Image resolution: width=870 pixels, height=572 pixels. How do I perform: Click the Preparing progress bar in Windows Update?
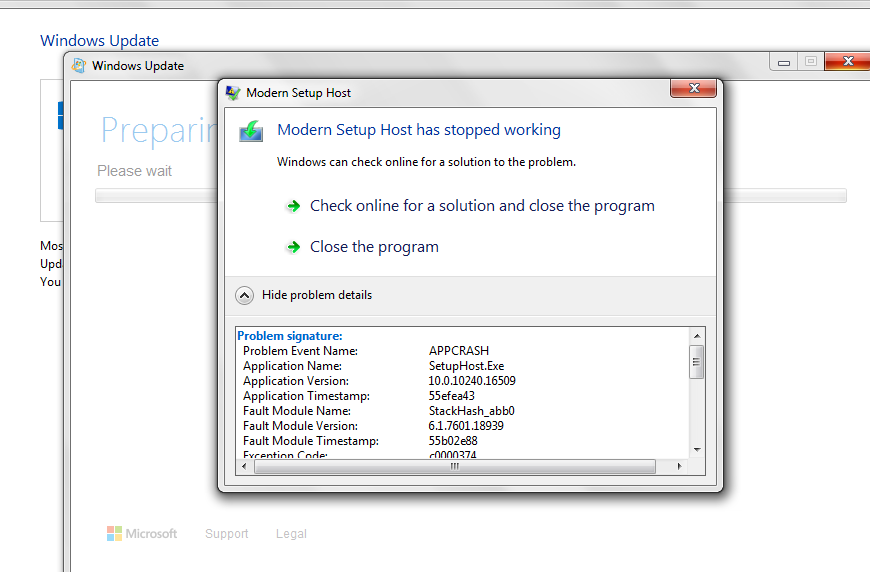click(471, 196)
